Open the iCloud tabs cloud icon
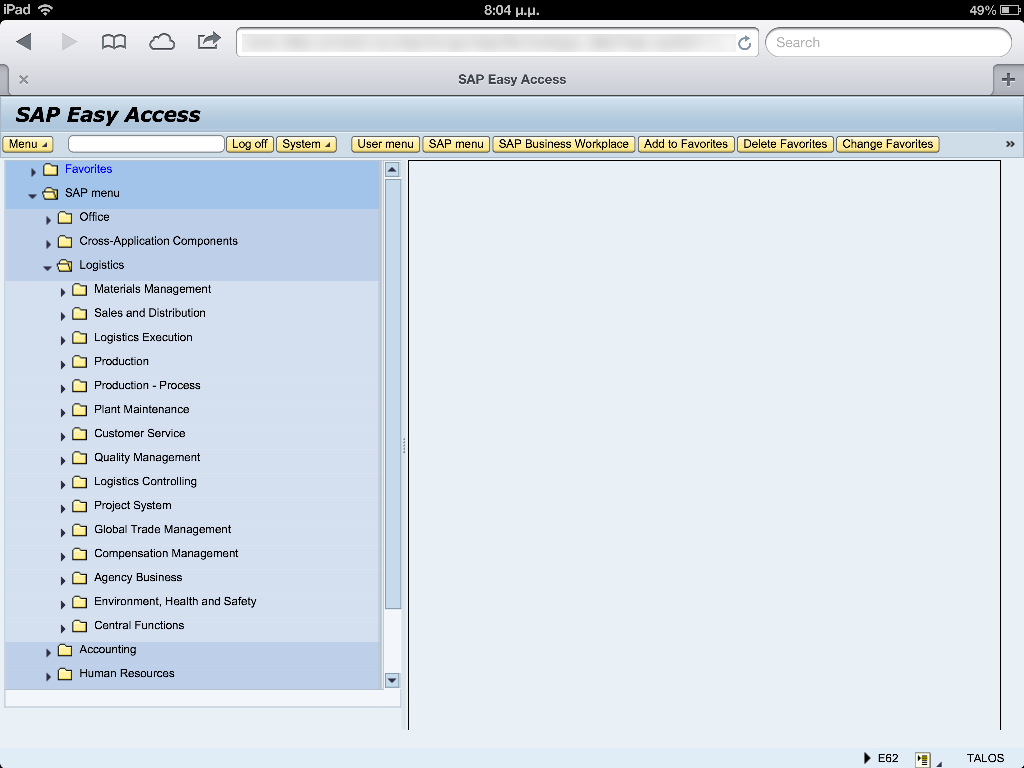This screenshot has height=768, width=1024. [x=161, y=42]
